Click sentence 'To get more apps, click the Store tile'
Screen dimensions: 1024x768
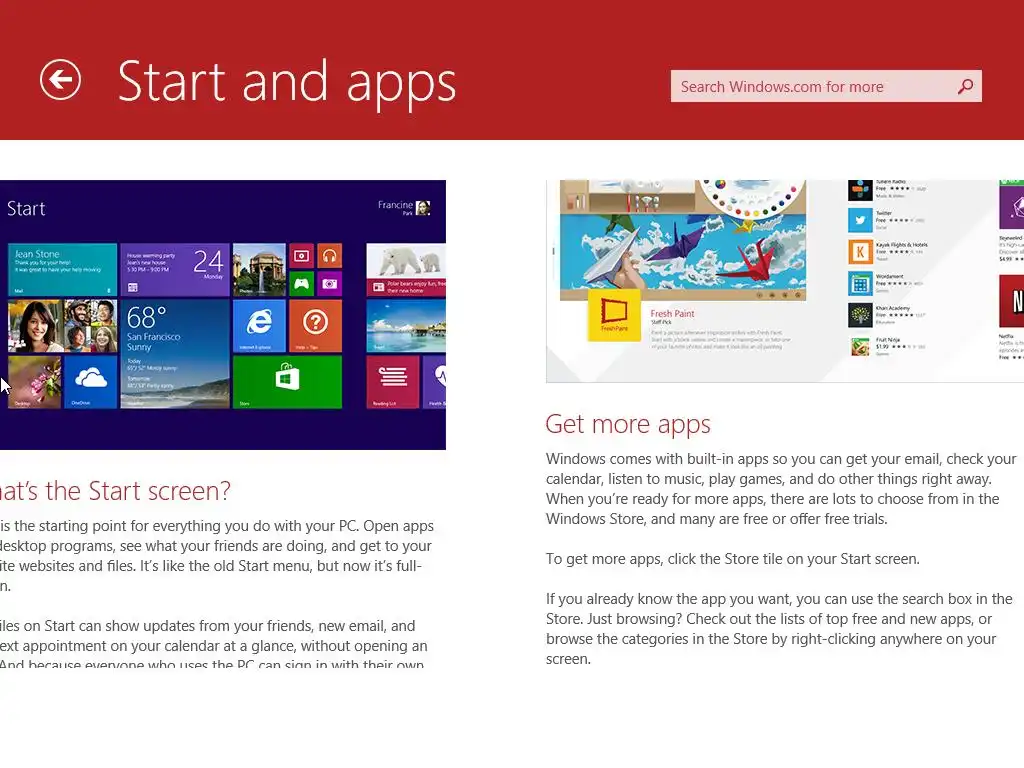tap(733, 559)
